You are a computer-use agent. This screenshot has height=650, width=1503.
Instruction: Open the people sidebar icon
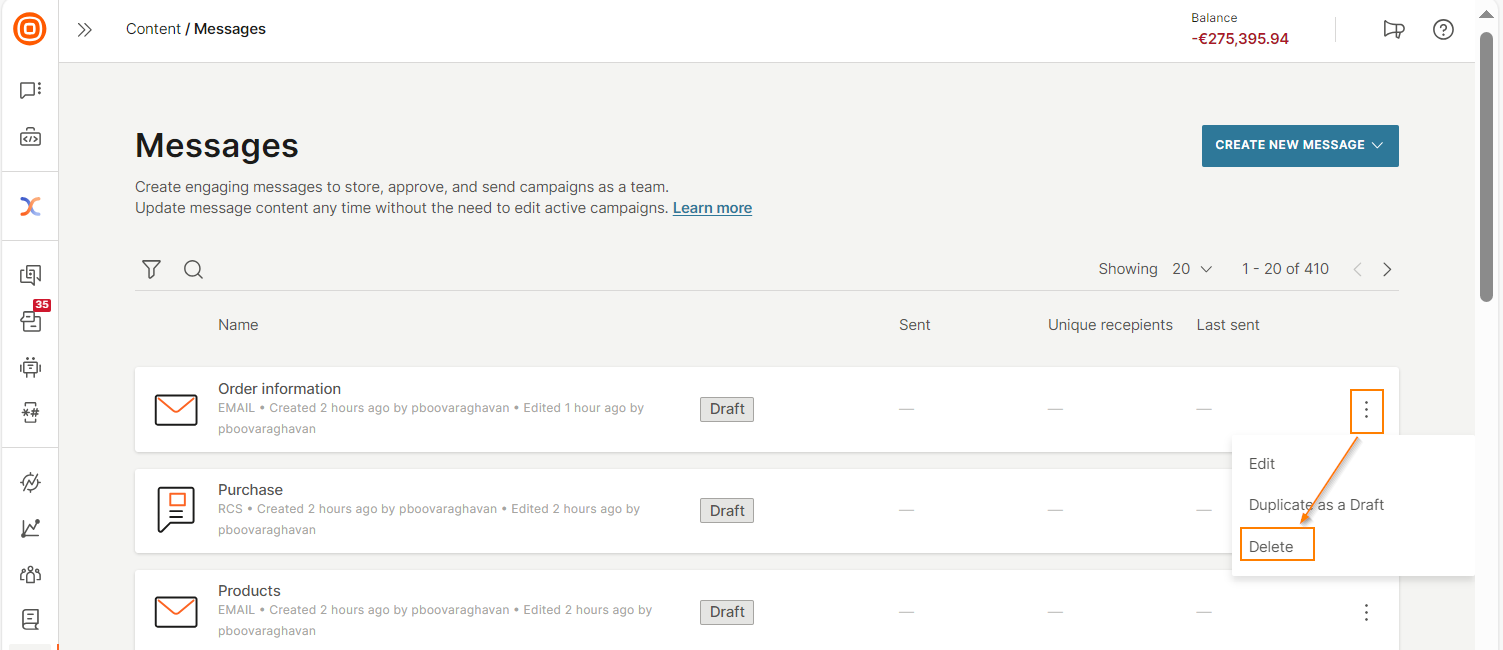click(x=30, y=574)
